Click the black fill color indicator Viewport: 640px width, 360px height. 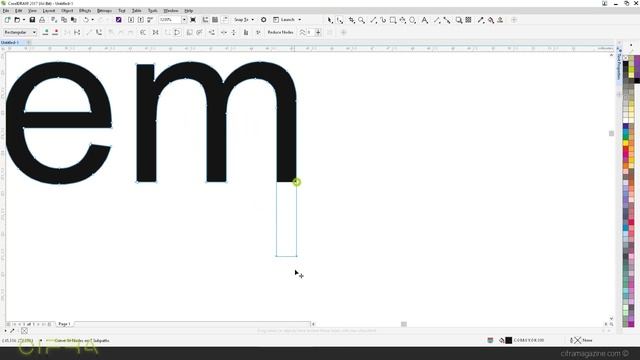point(509,340)
